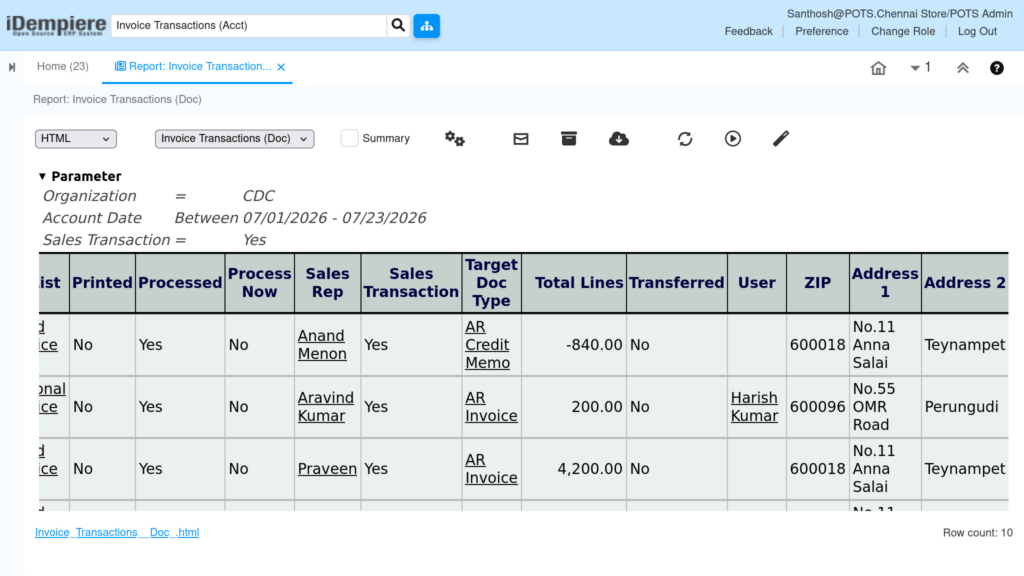Open AR Invoice link in Aravind Kumar row
The height and width of the screenshot is (576, 1024).
(x=491, y=406)
